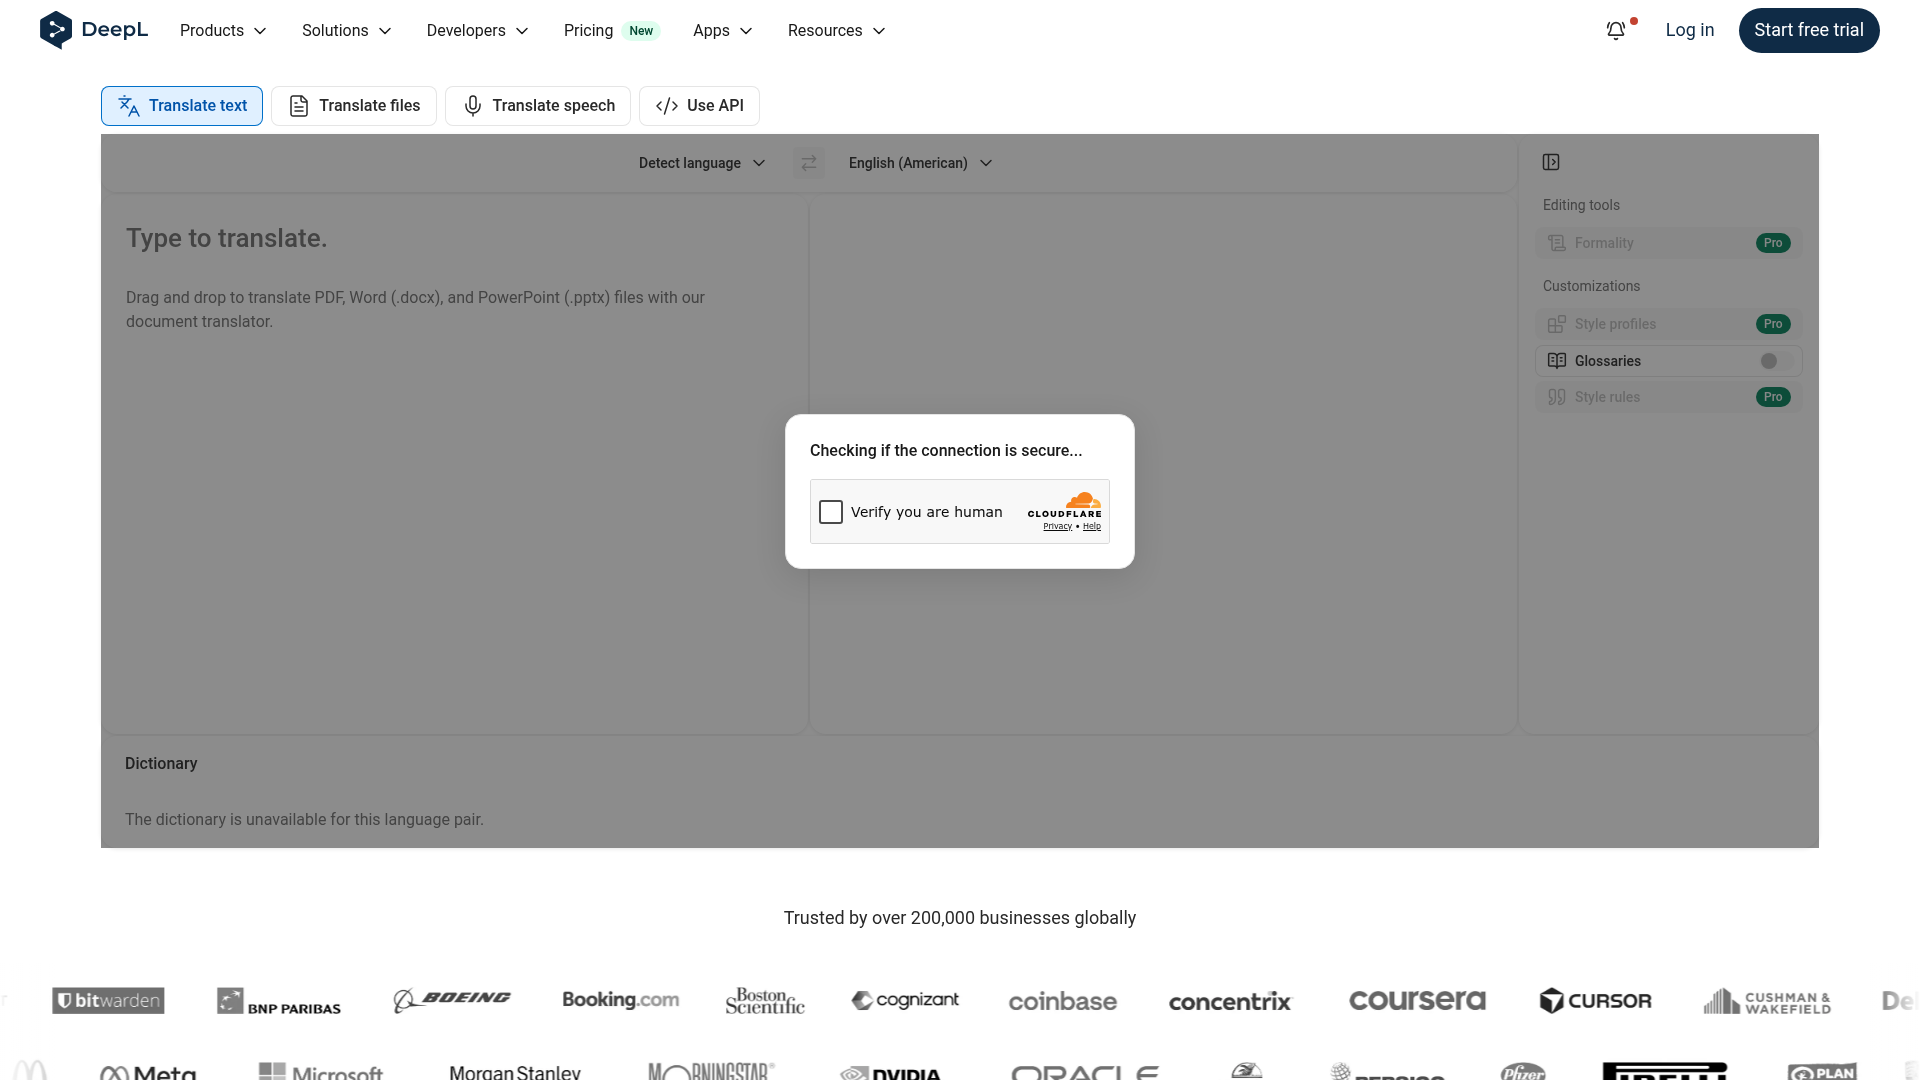
Task: Open the English (American) target dropdown
Action: [920, 163]
